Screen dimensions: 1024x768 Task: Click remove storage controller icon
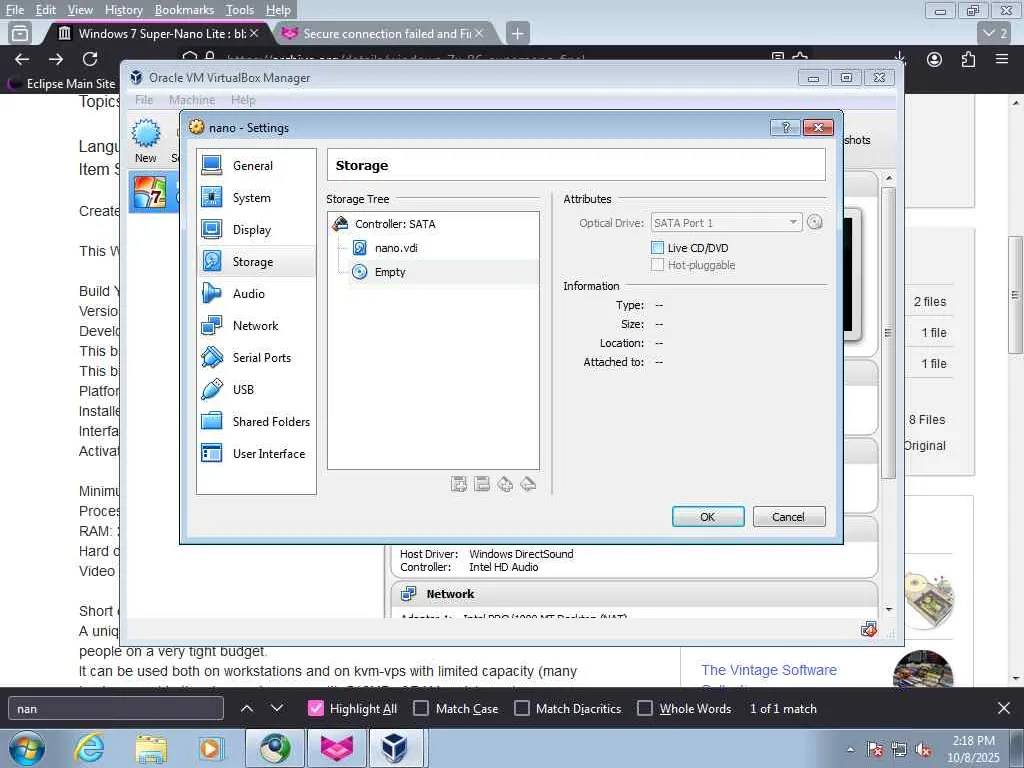(x=482, y=484)
